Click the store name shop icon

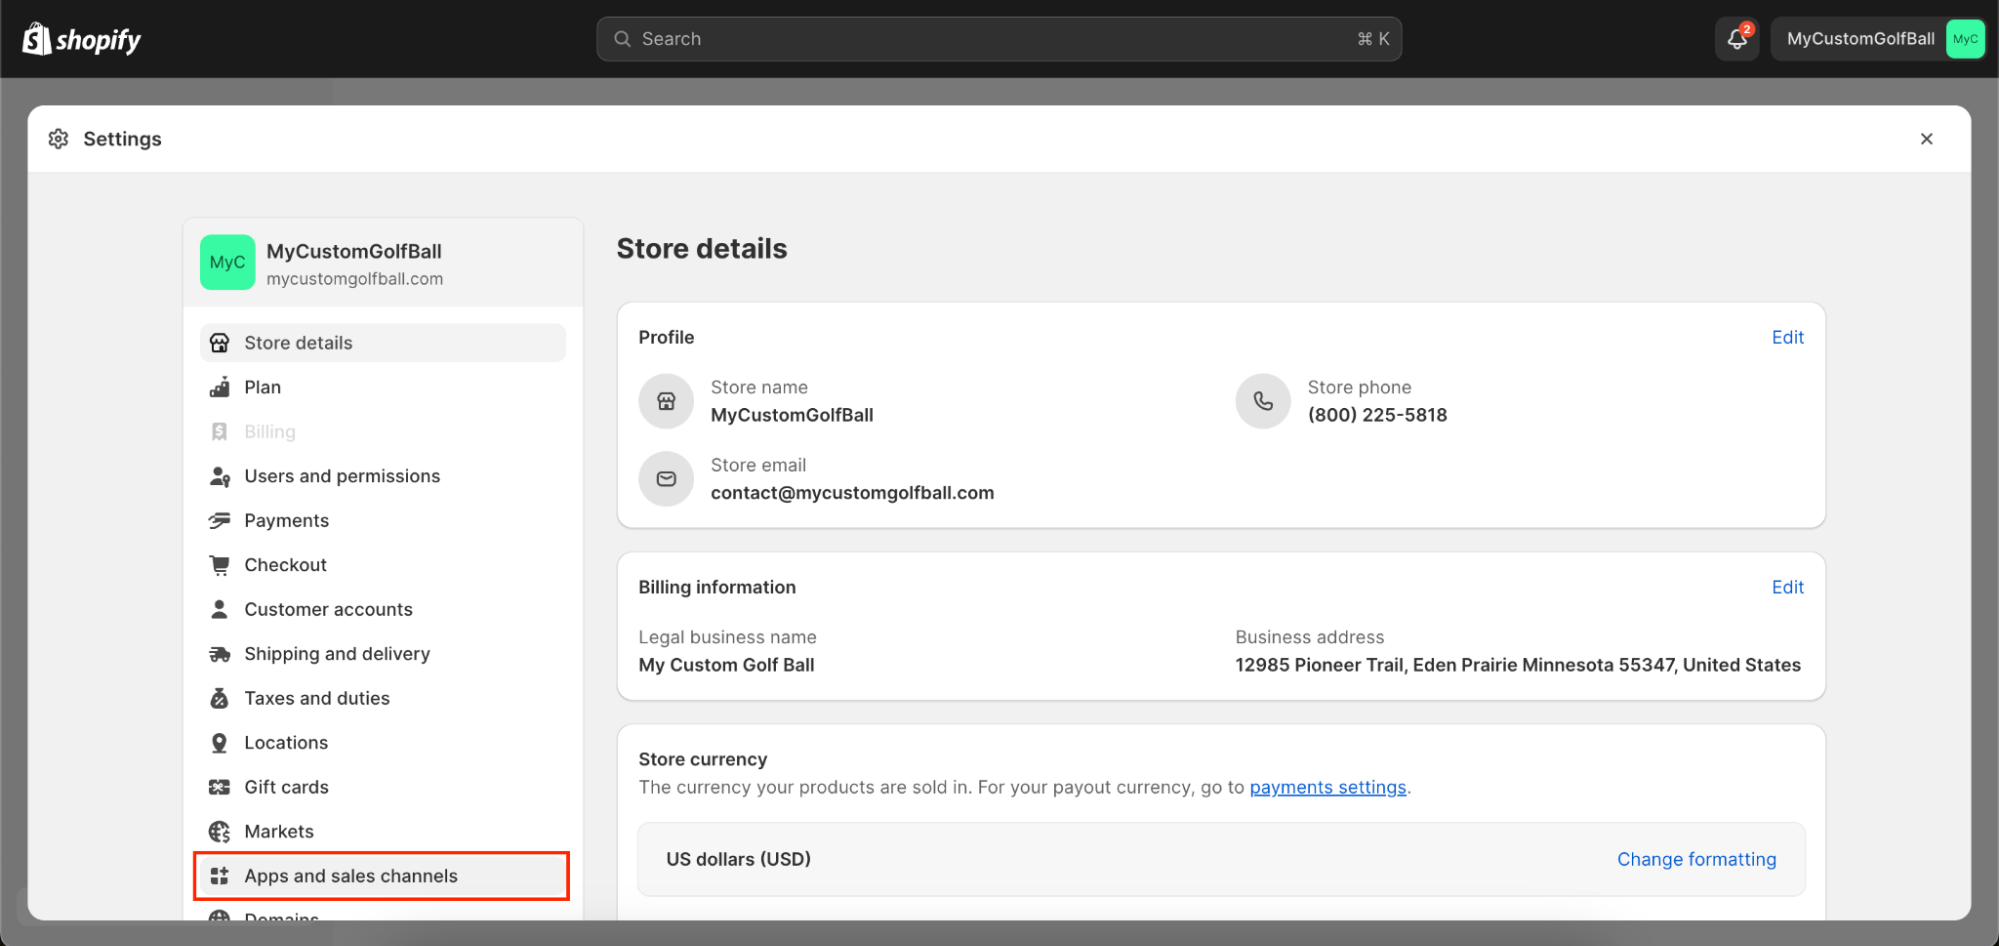coord(666,401)
